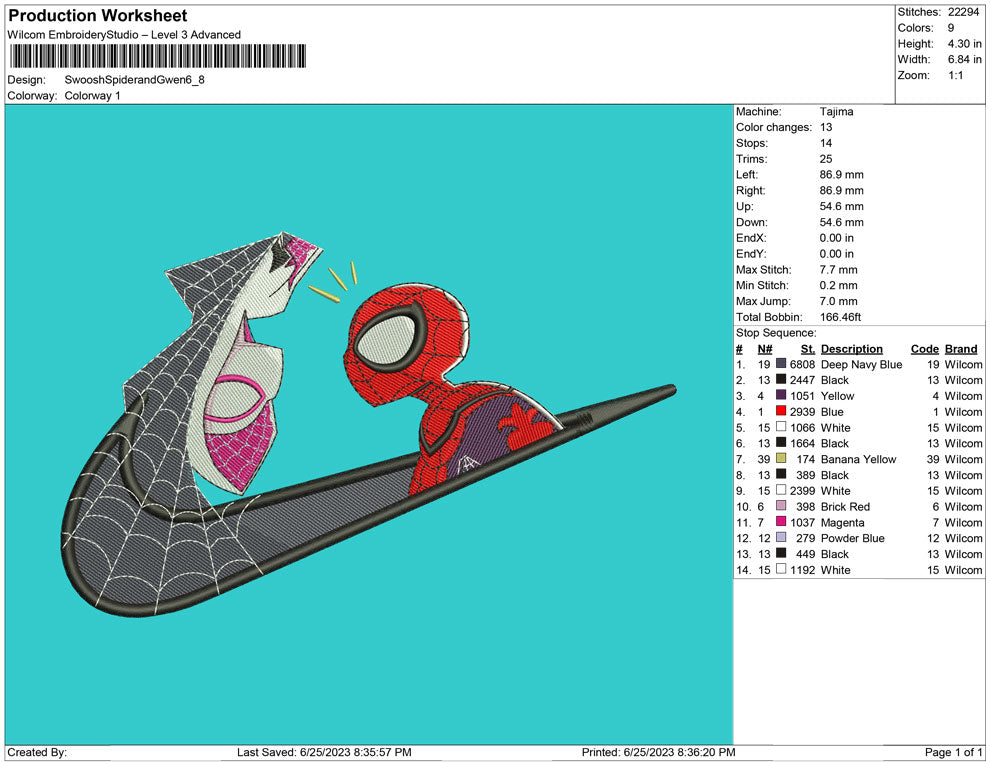Viewport: 990px width, 762px height.
Task: Click the Stop Sequence heading
Action: 776,333
